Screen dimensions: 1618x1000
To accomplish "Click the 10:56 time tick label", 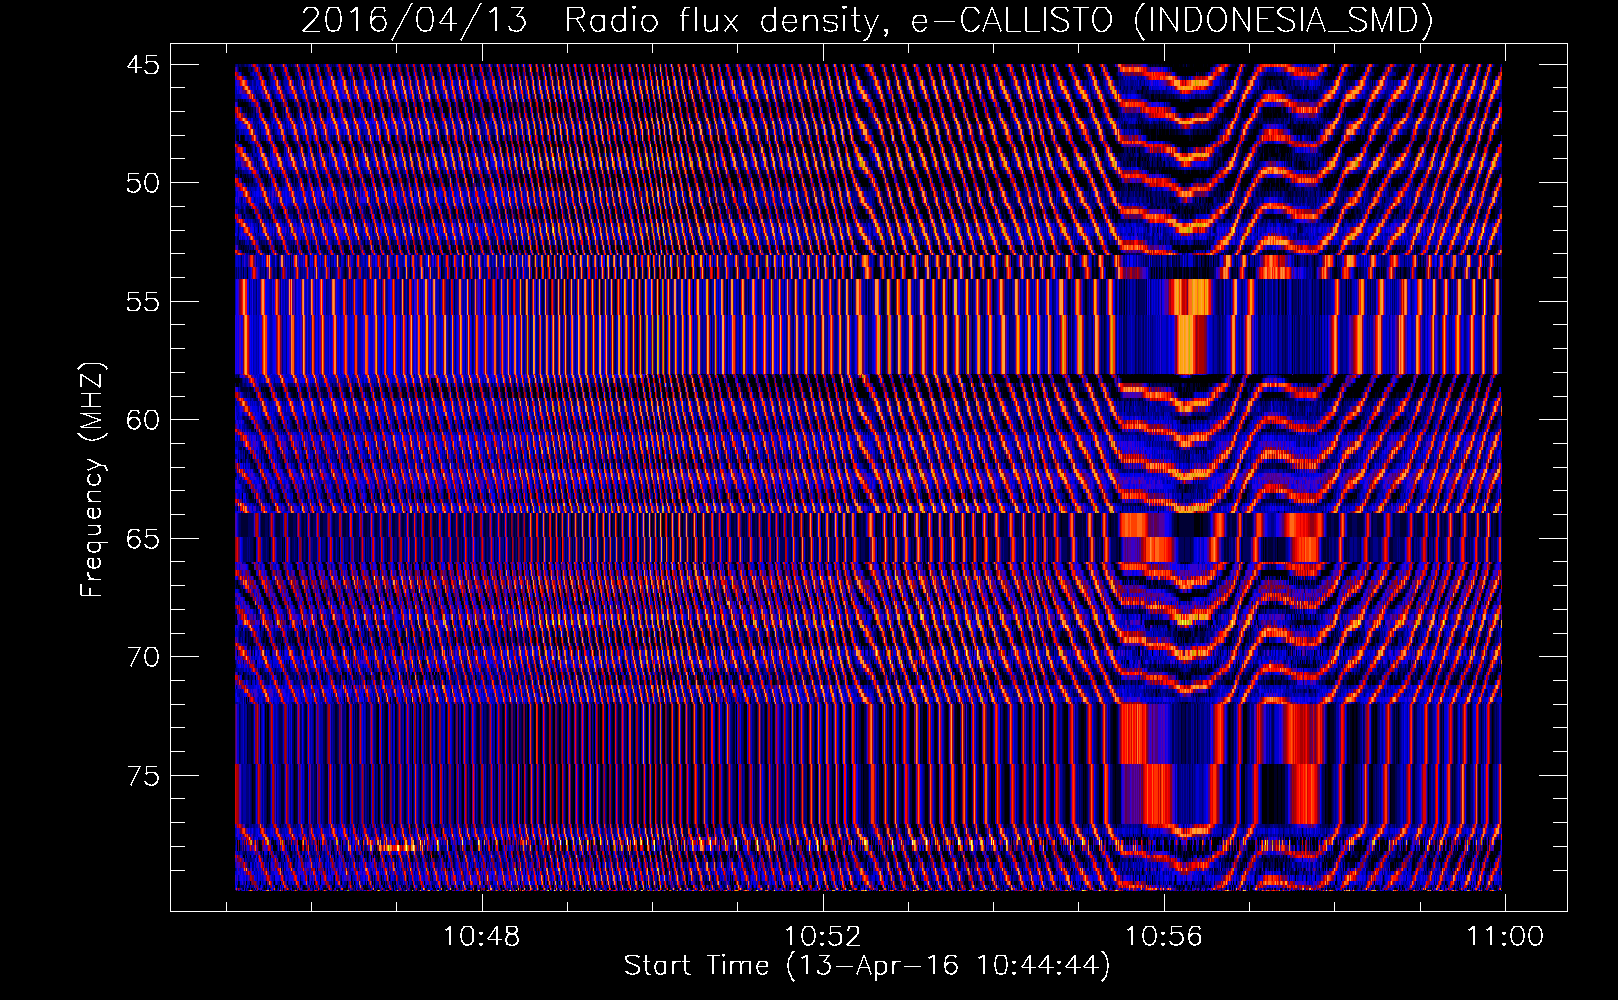I will [x=1164, y=937].
